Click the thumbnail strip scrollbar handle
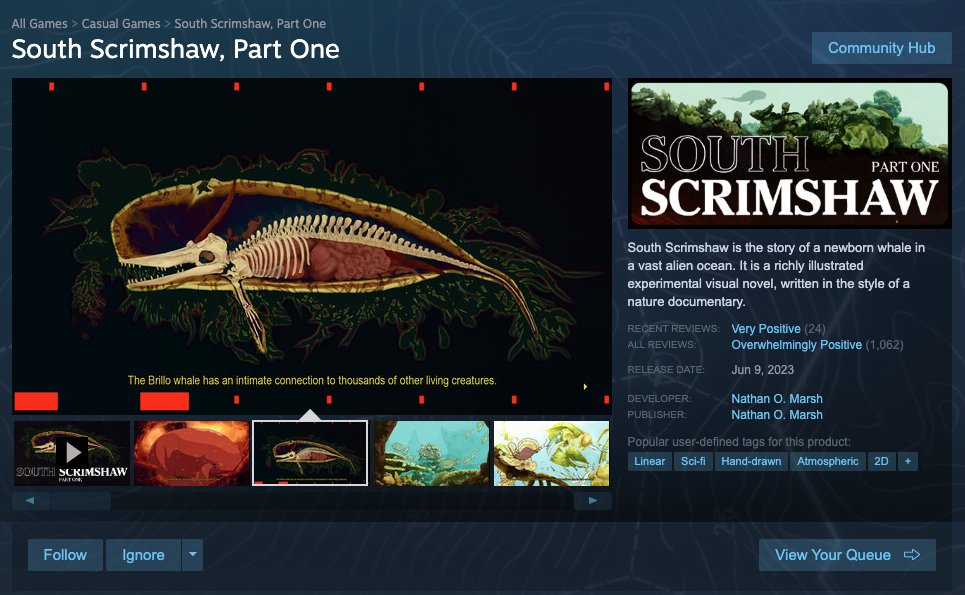The width and height of the screenshot is (965, 595). [x=81, y=500]
